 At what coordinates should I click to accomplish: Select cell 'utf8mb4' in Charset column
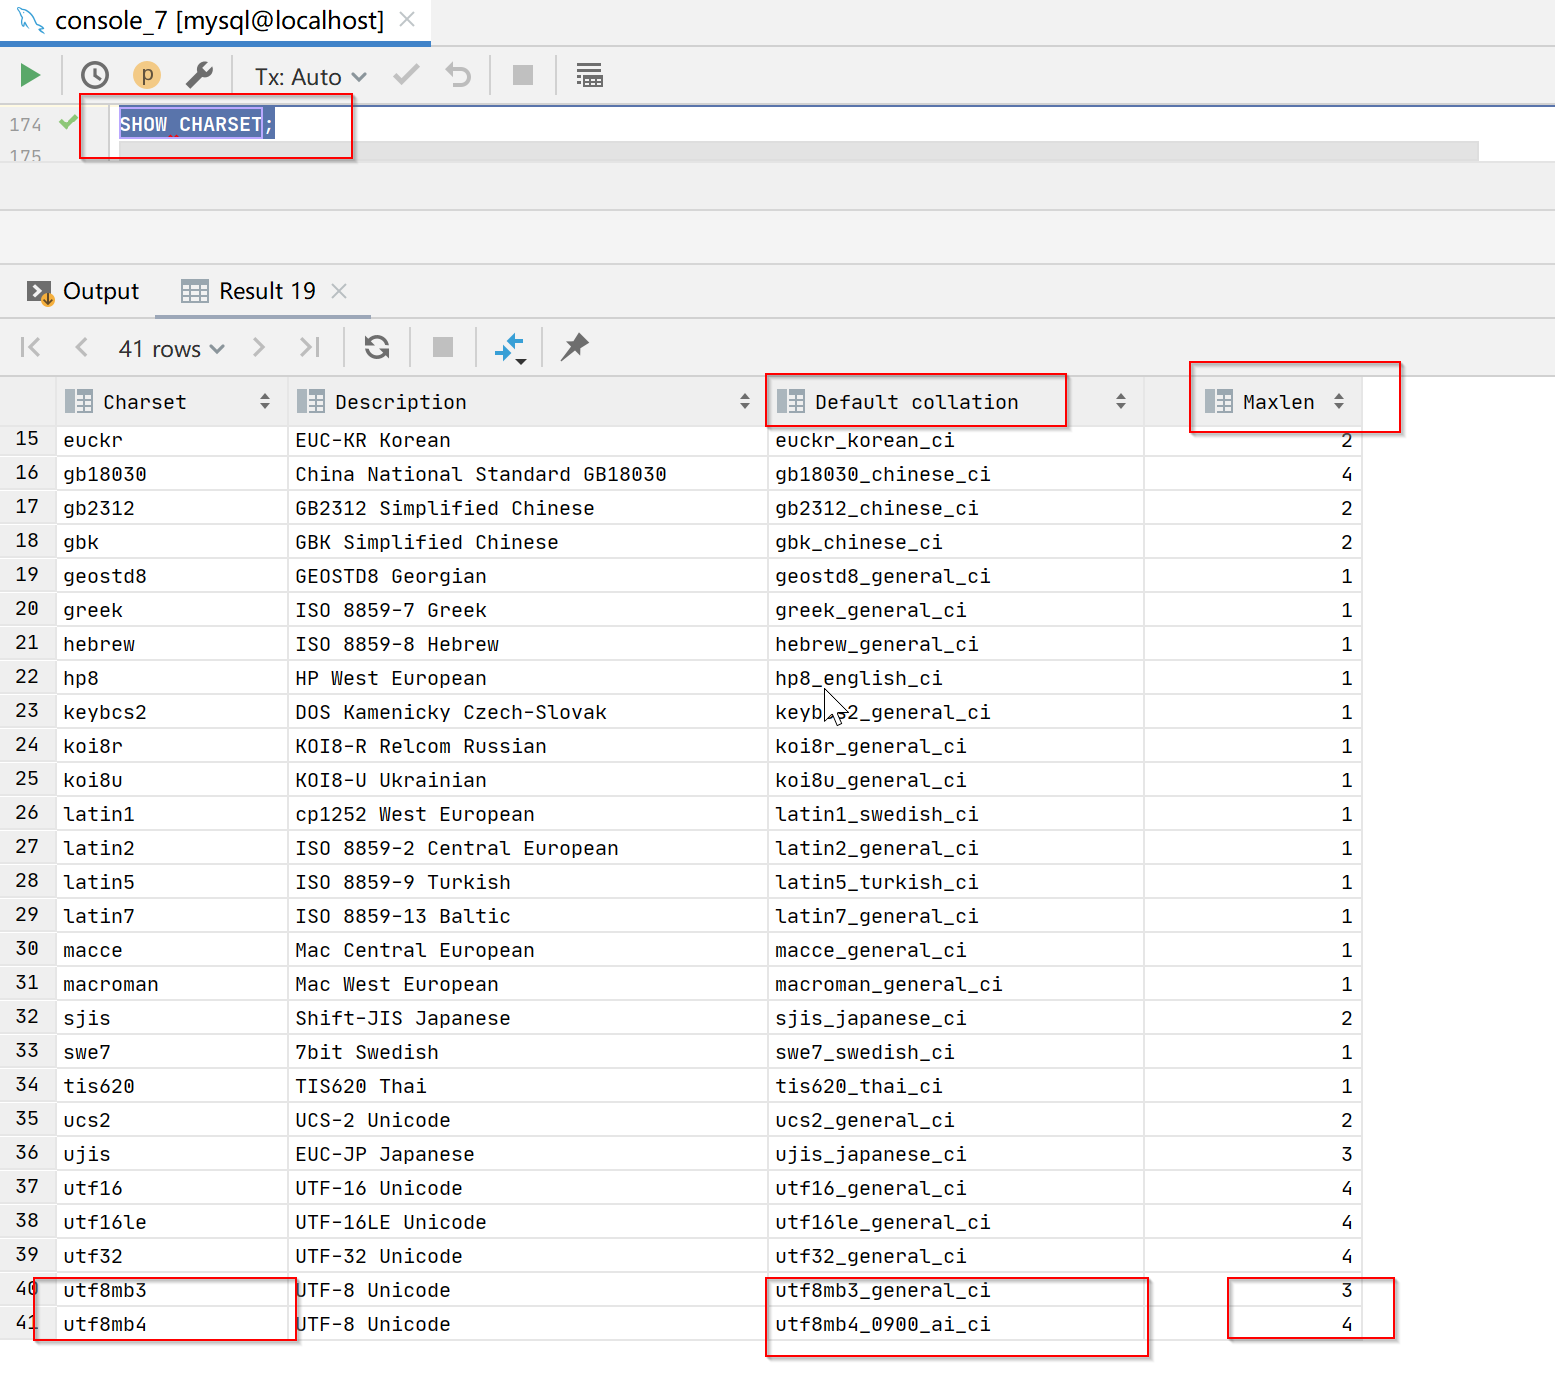coord(171,1324)
